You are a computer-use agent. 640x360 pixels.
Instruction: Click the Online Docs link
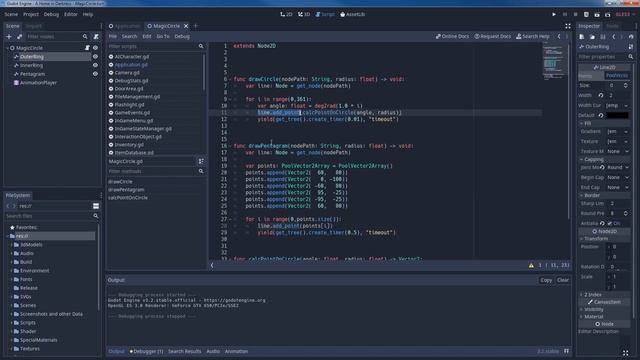452,37
